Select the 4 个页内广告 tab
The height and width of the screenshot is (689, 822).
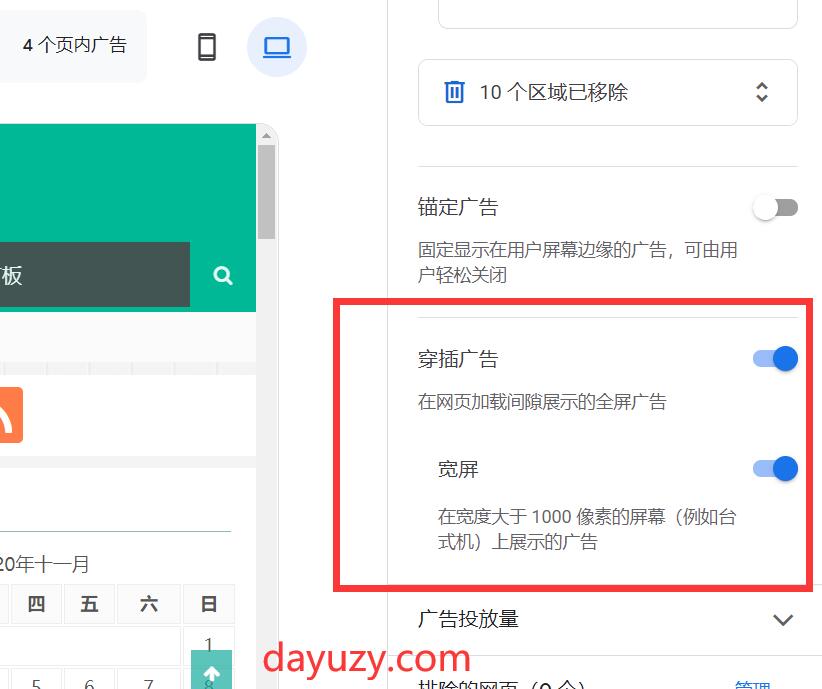(73, 44)
